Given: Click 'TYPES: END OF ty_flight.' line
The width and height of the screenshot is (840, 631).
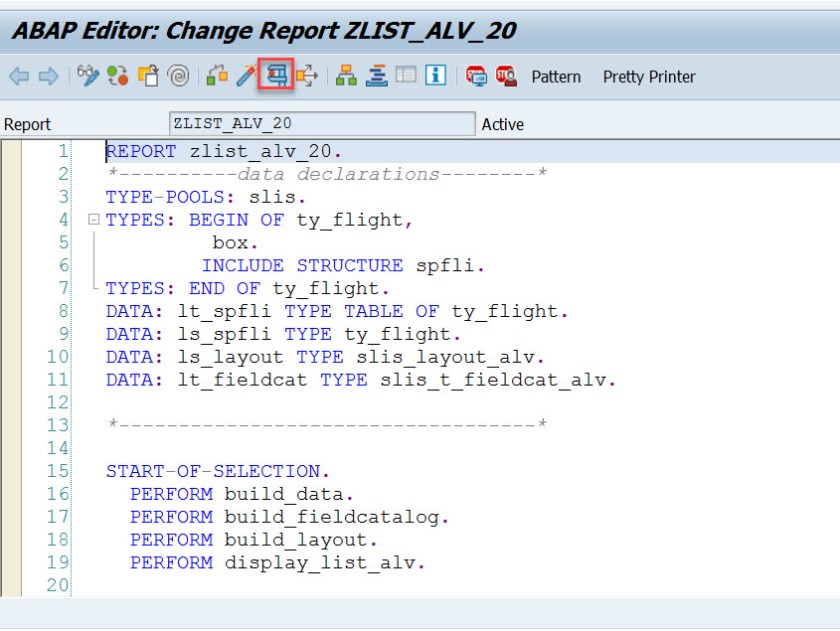Looking at the screenshot, I should [248, 288].
